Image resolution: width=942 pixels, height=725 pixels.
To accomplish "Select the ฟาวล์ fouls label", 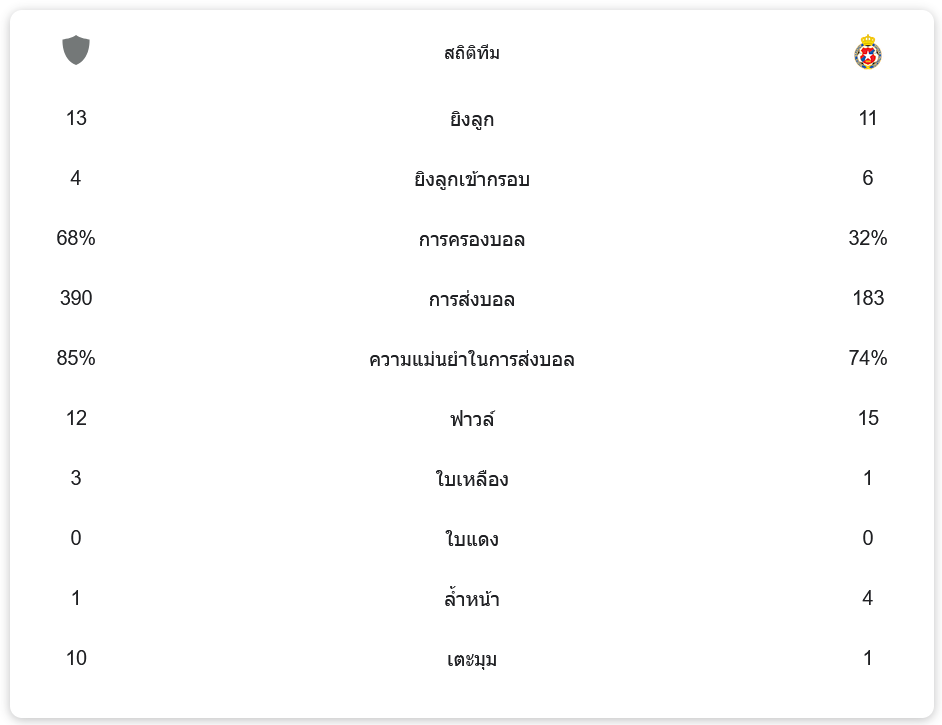I will point(472,420).
